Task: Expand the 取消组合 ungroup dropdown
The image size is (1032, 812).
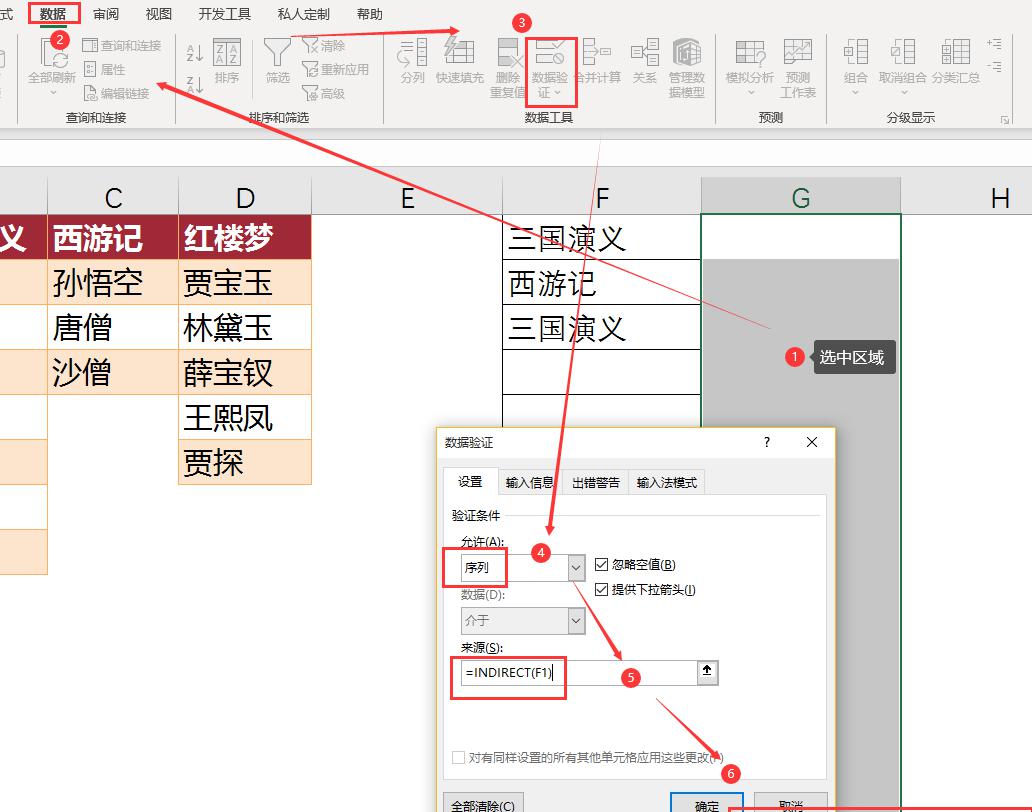Action: 904,92
